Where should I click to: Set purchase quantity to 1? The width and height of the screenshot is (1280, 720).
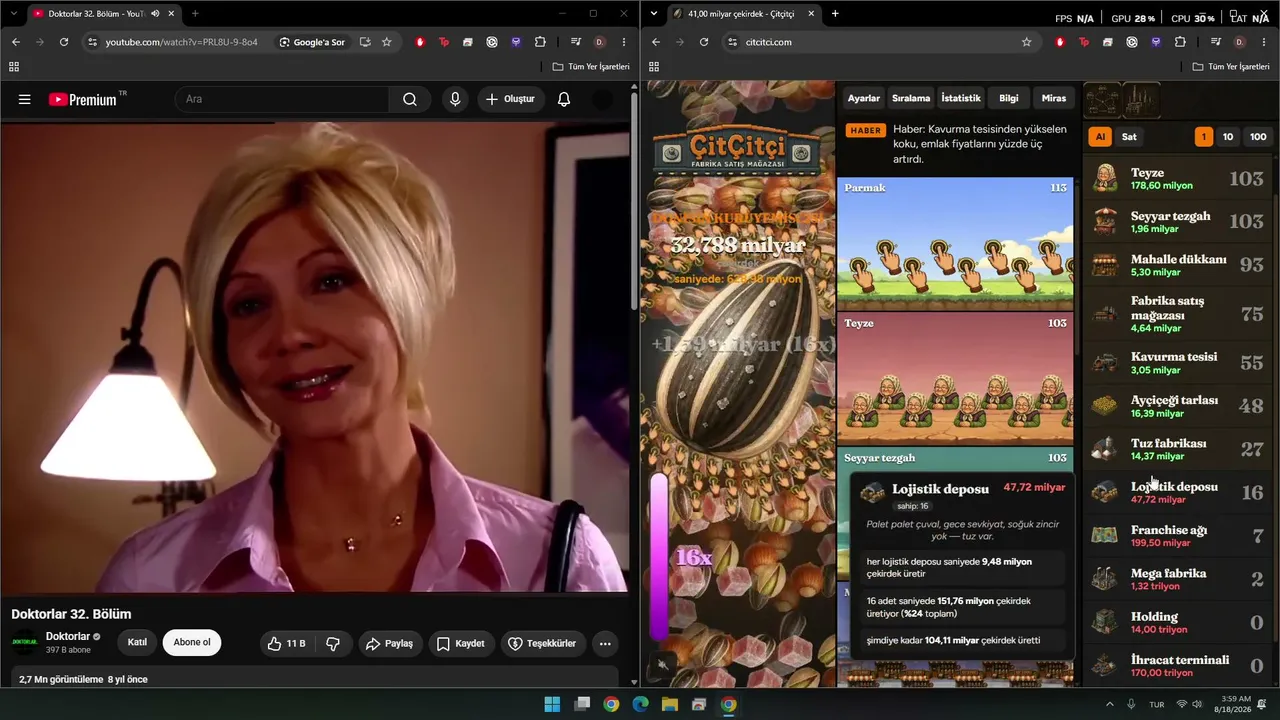click(x=1204, y=137)
